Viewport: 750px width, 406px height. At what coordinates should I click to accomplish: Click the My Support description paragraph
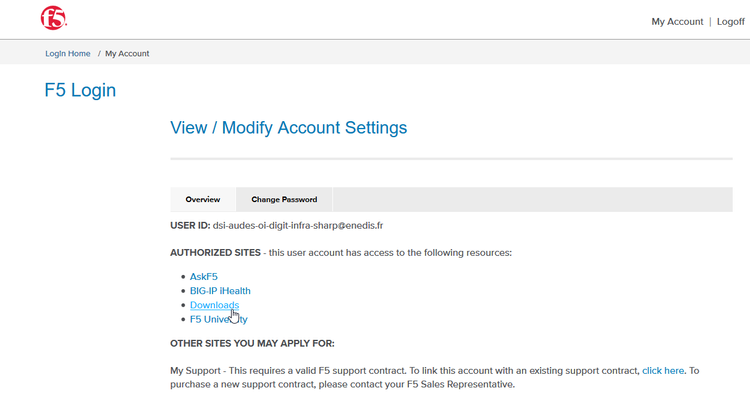[x=400, y=377]
